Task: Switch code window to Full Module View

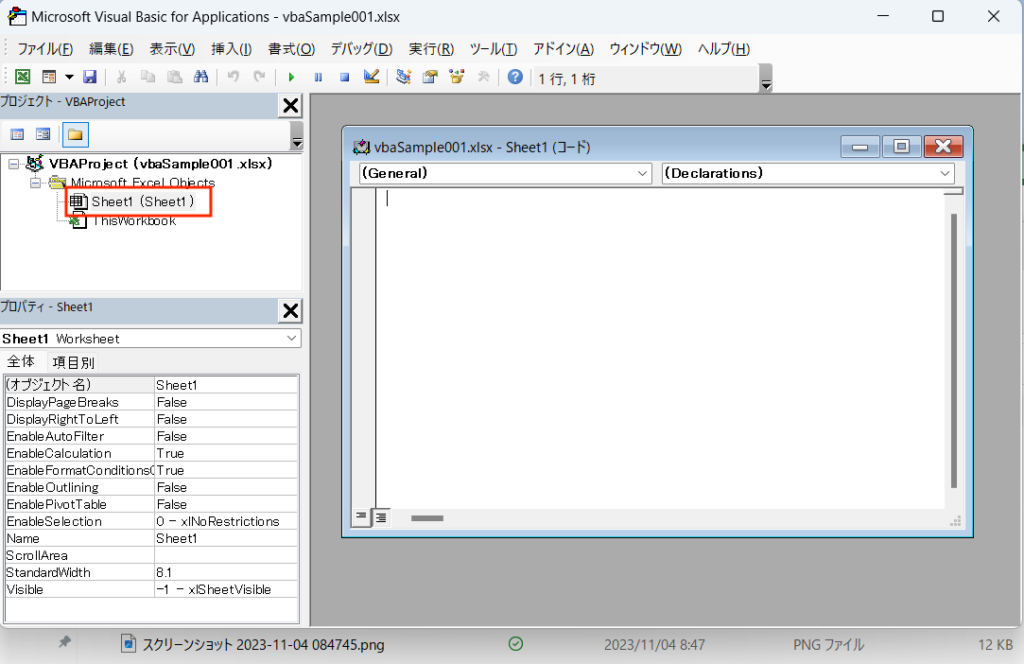Action: [x=381, y=518]
